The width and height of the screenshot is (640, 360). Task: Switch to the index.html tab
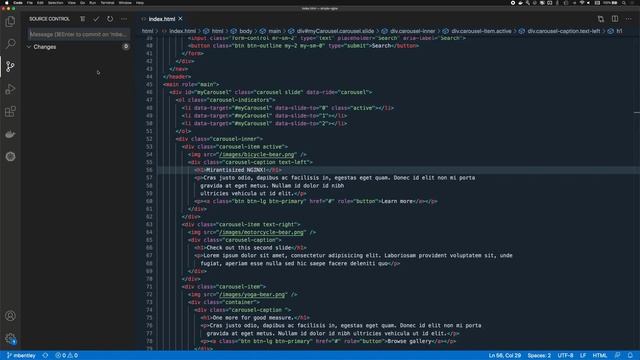pos(161,19)
